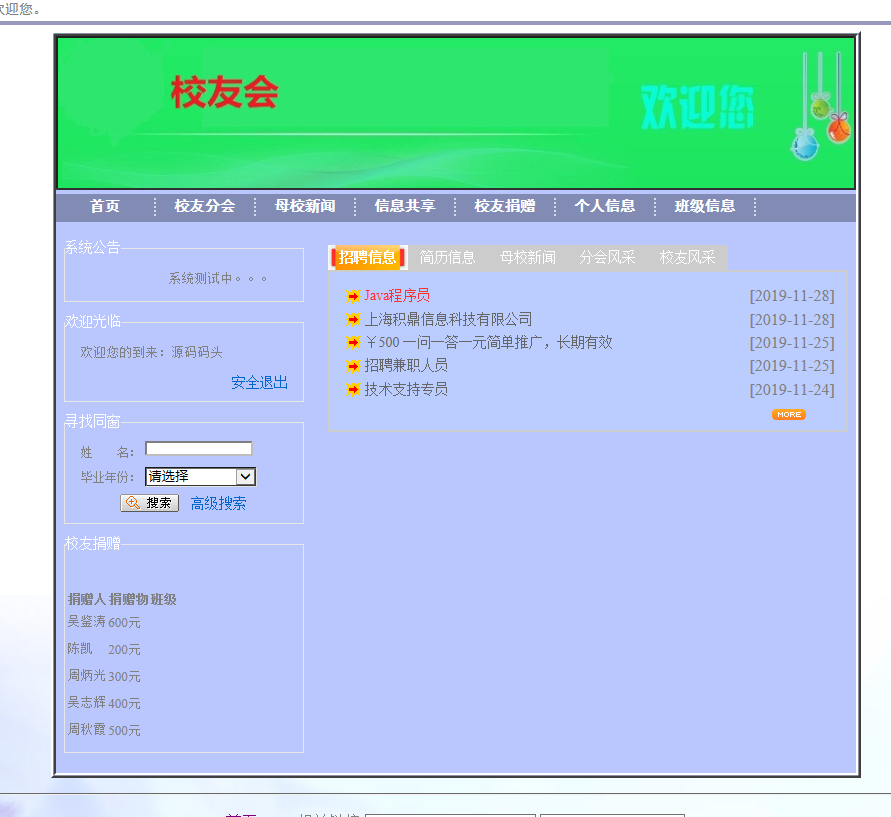Click the arrow icon beside 招聘兼职人员
The height and width of the screenshot is (817, 891).
352,366
